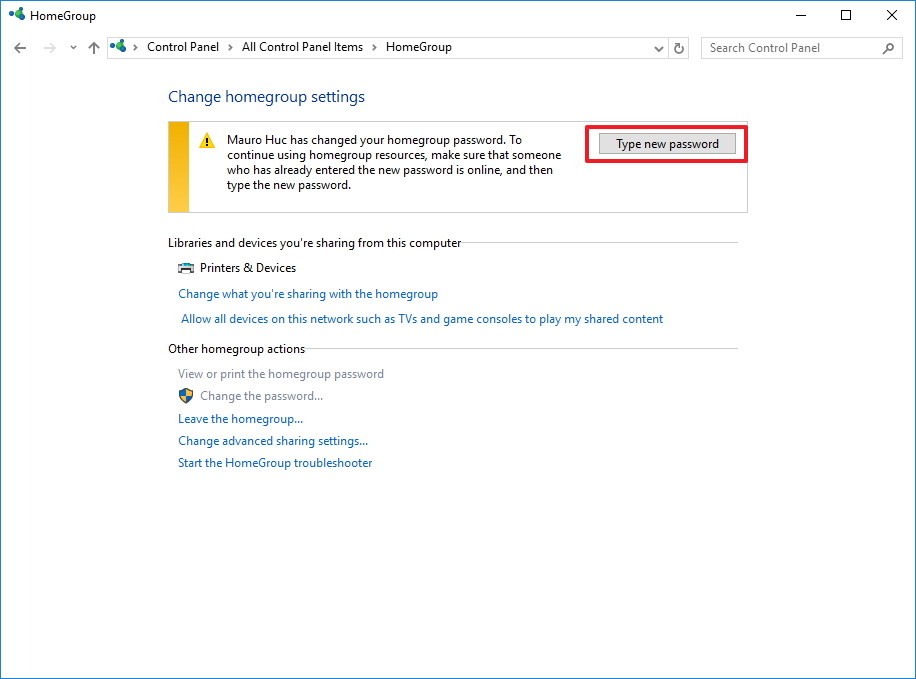Click the up one level arrow

93,47
